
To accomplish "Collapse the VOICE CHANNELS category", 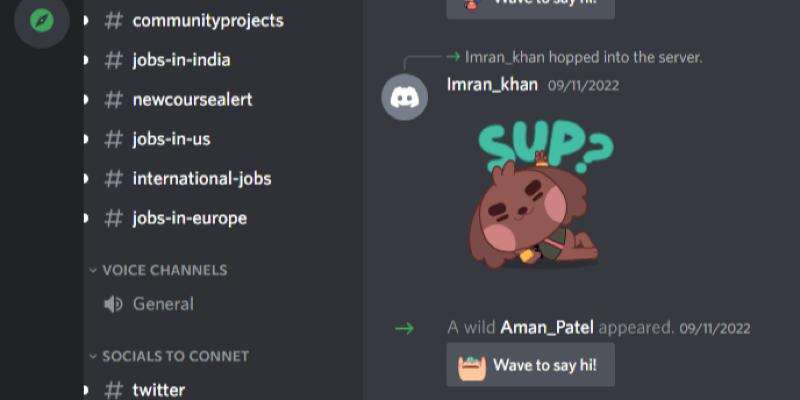I will pyautogui.click(x=158, y=270).
